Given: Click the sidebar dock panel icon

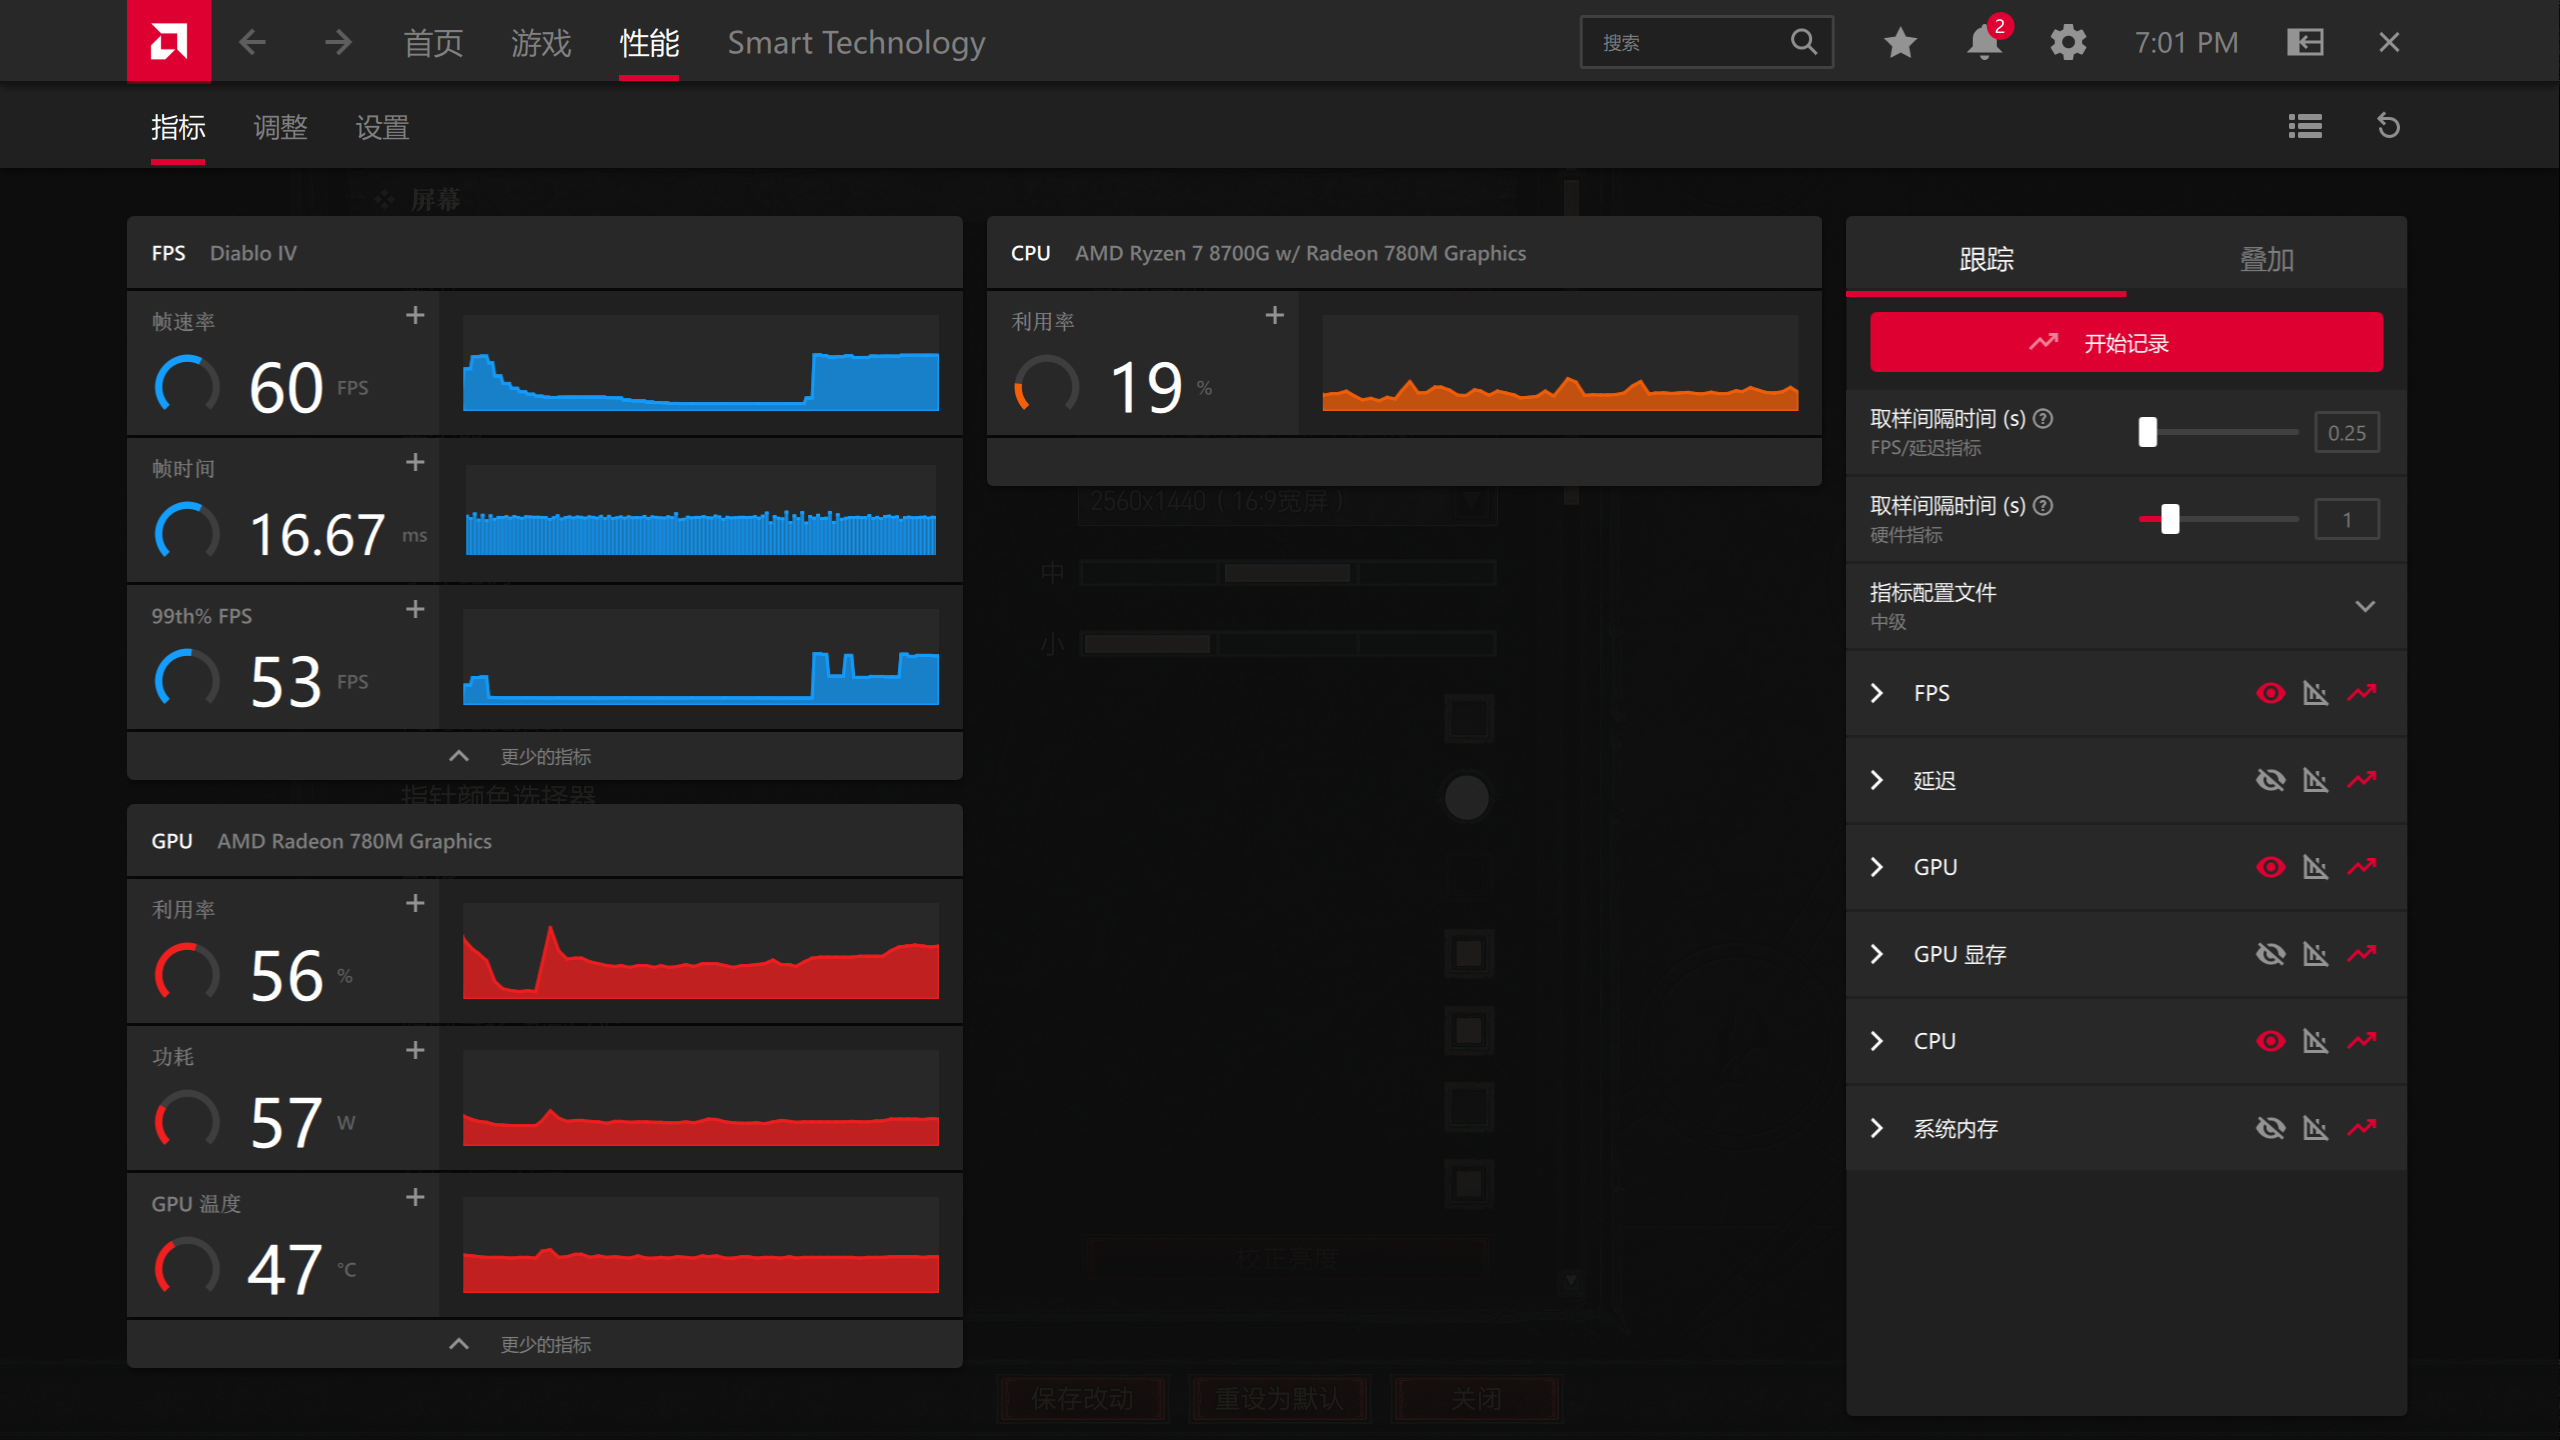Looking at the screenshot, I should [x=2305, y=42].
